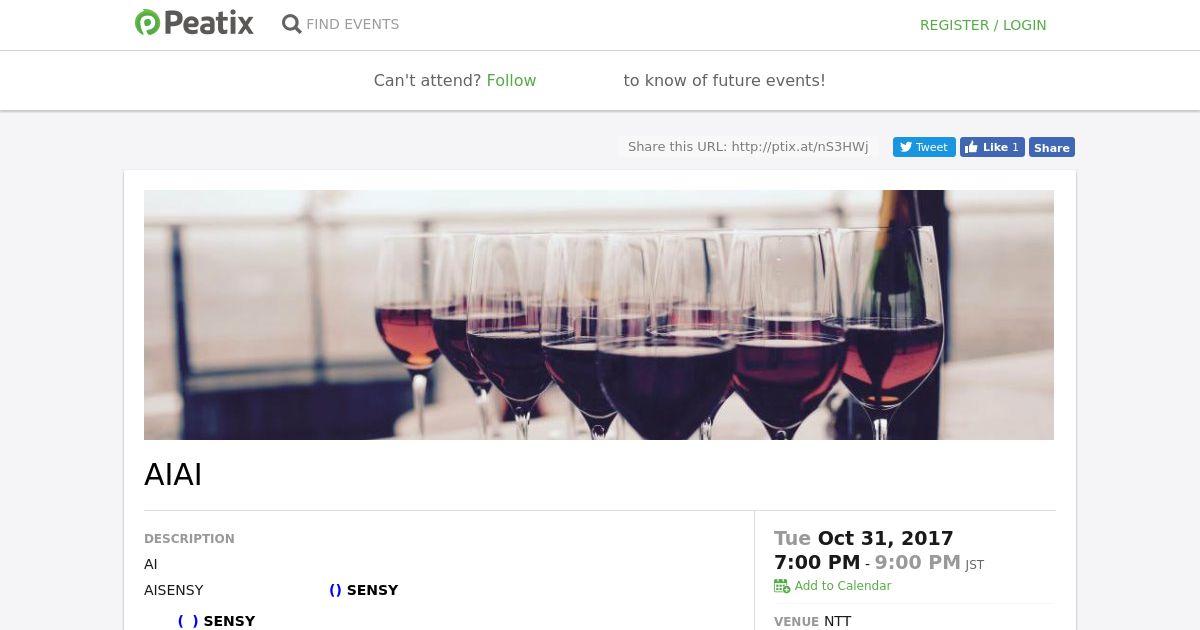Viewport: 1200px width, 630px height.
Task: Follow the organizer via the Follow link
Action: [x=511, y=81]
